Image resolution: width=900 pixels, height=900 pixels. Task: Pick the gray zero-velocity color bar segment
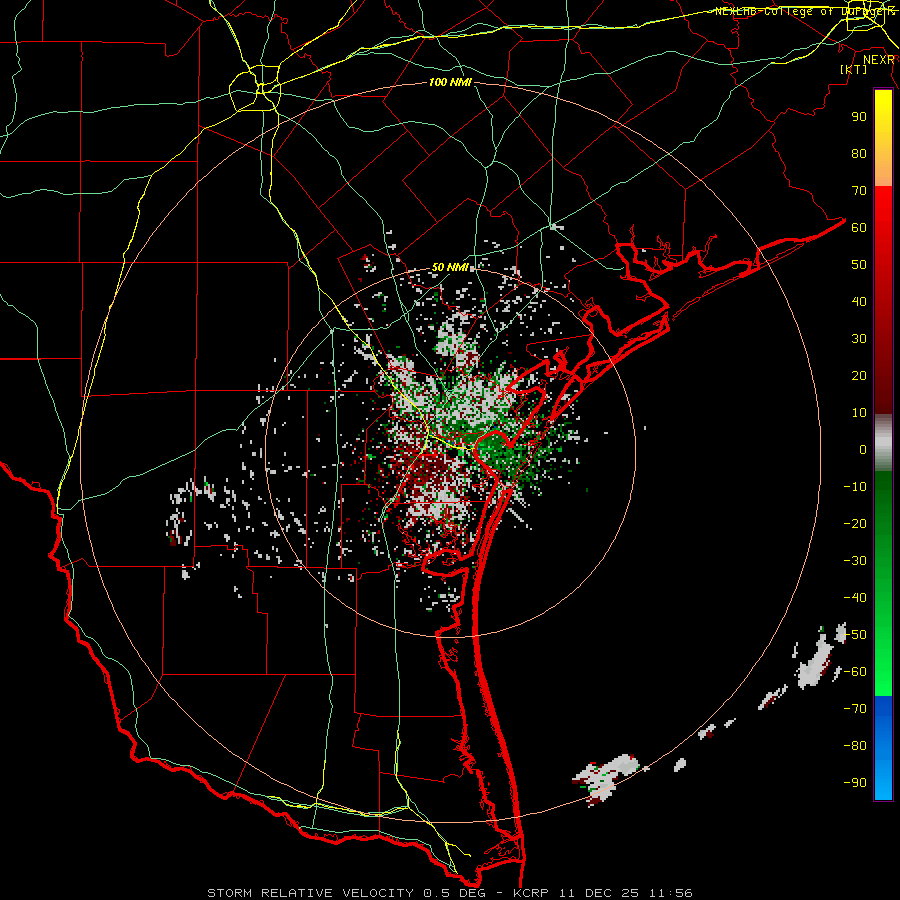pos(883,443)
